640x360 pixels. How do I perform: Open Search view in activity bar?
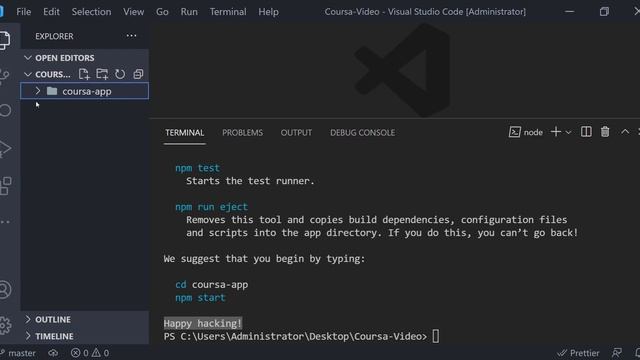point(5,110)
